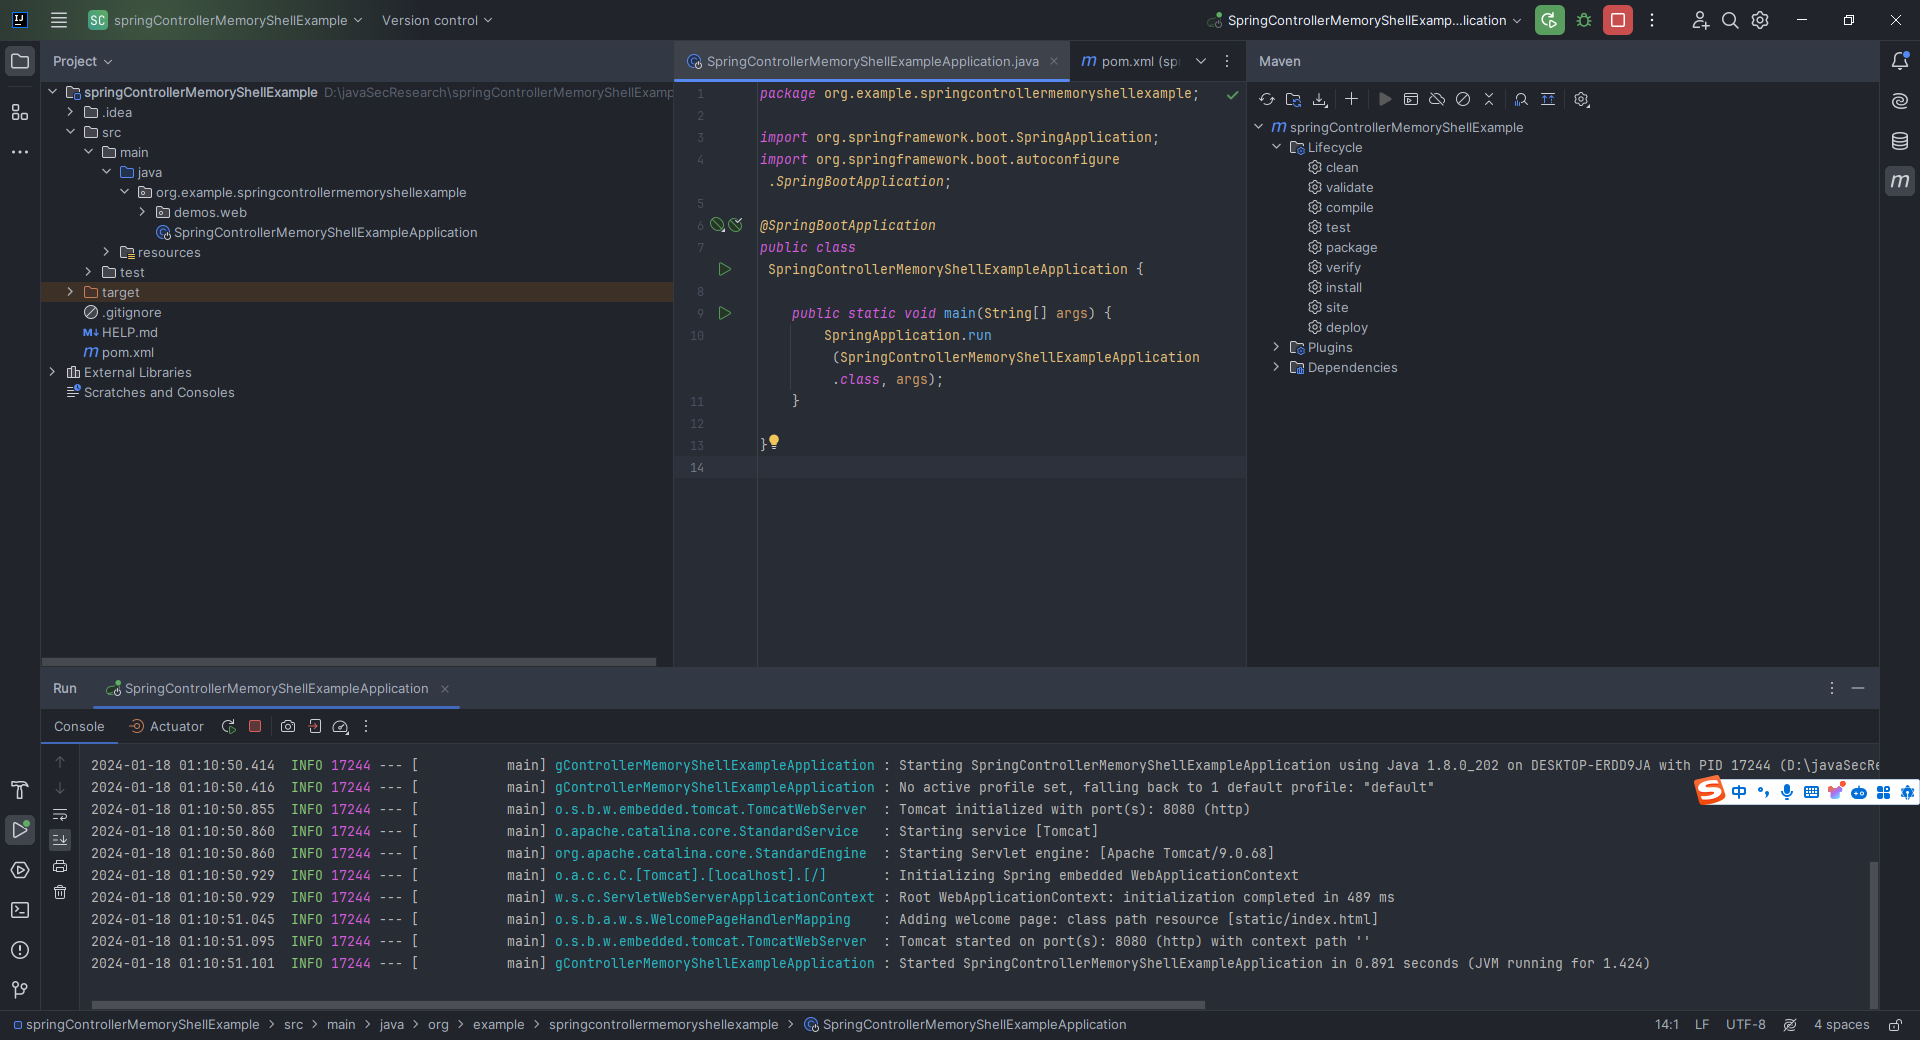Switch to Actuator tab
The height and width of the screenshot is (1040, 1920).
(x=167, y=727)
